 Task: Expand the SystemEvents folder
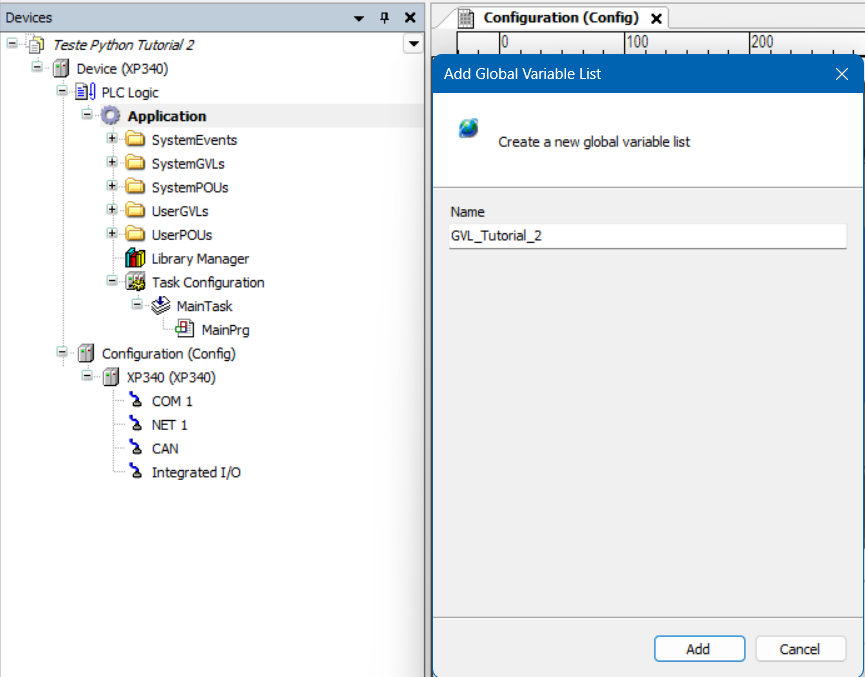point(112,139)
